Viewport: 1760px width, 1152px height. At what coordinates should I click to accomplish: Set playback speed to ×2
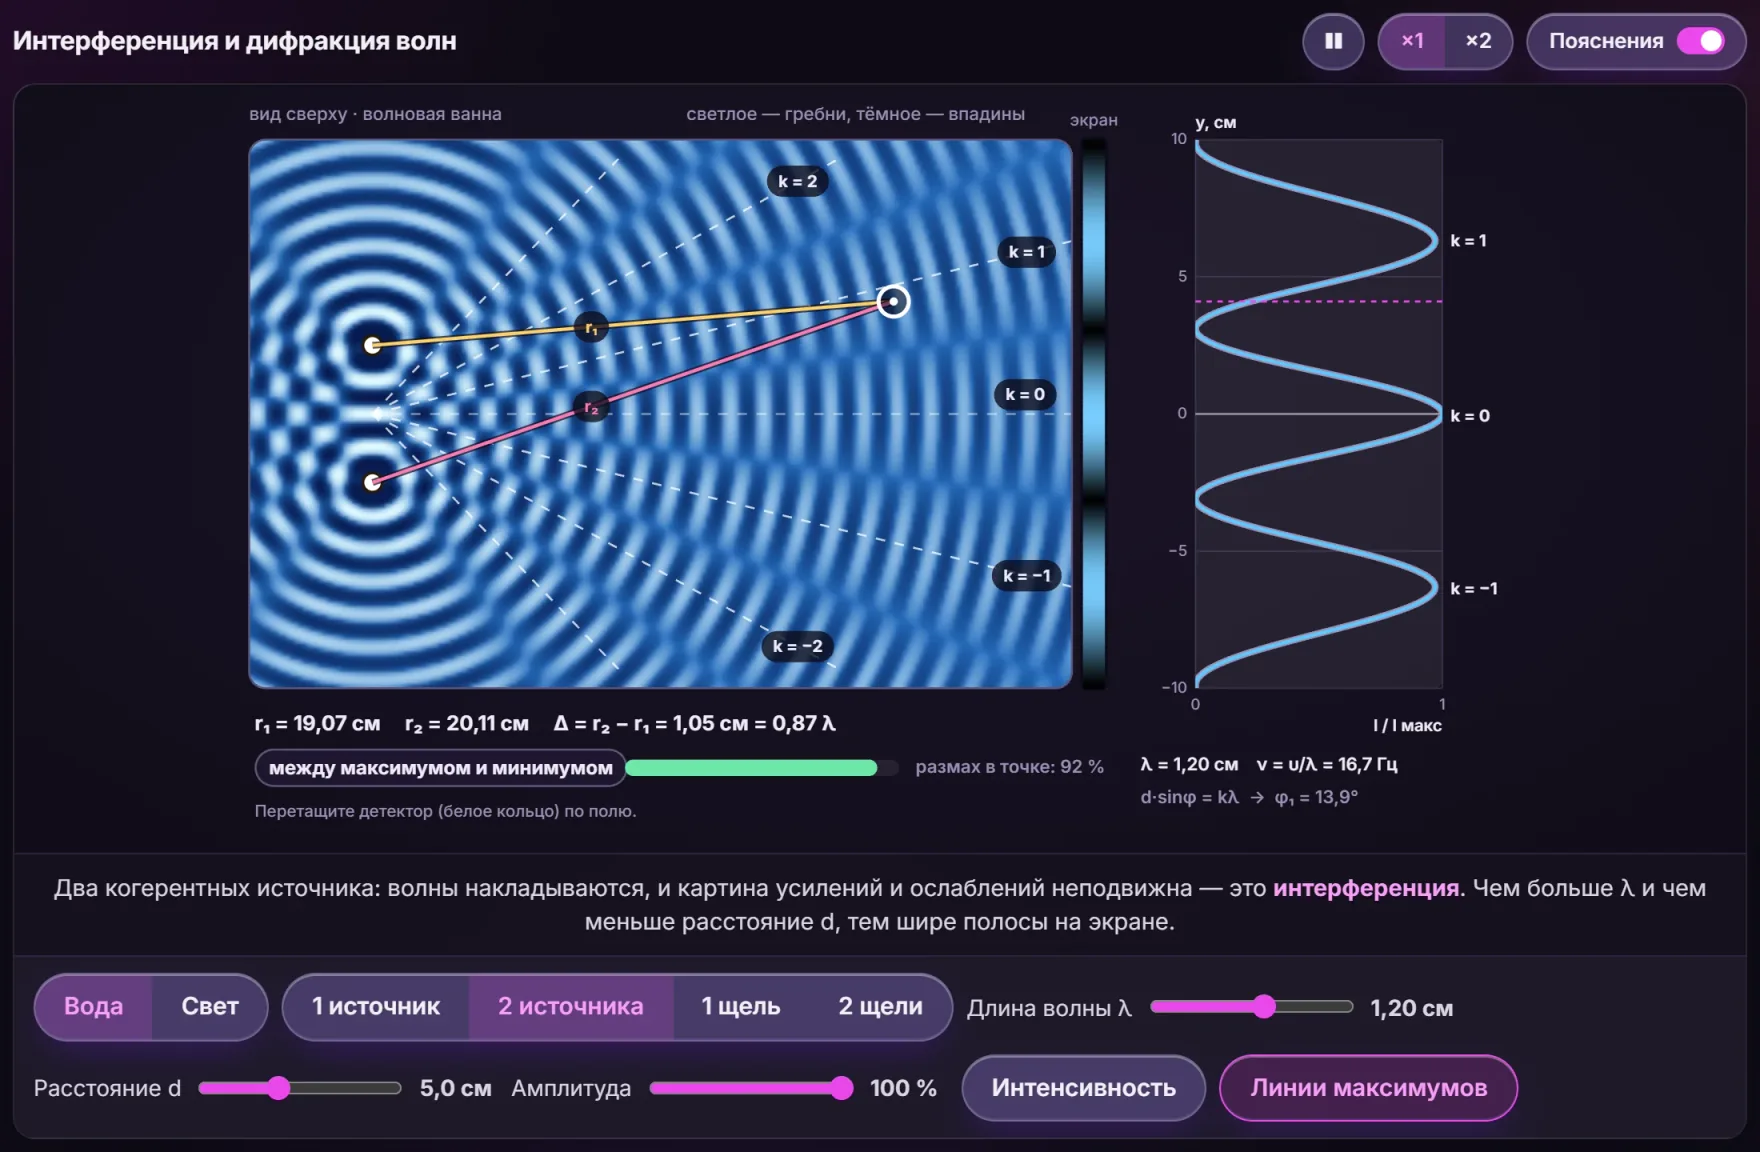[1478, 41]
